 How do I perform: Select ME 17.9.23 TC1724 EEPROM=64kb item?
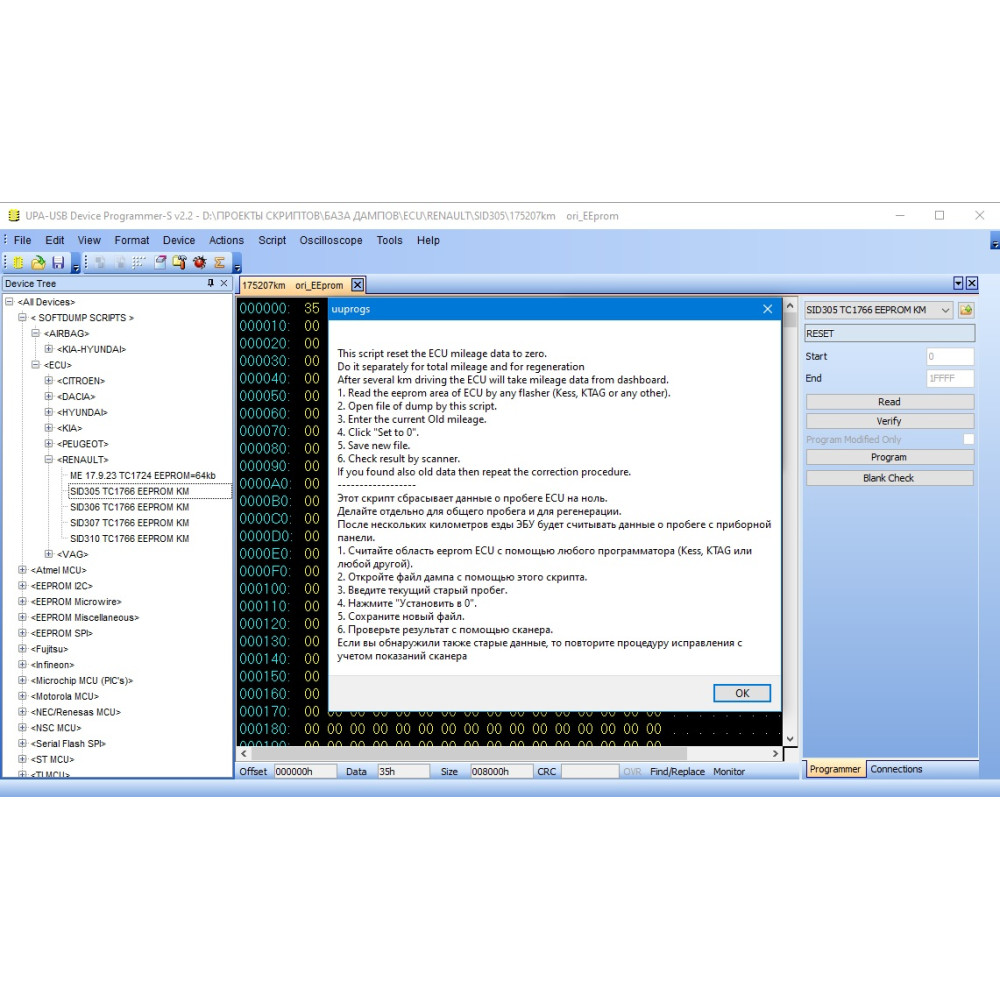143,475
